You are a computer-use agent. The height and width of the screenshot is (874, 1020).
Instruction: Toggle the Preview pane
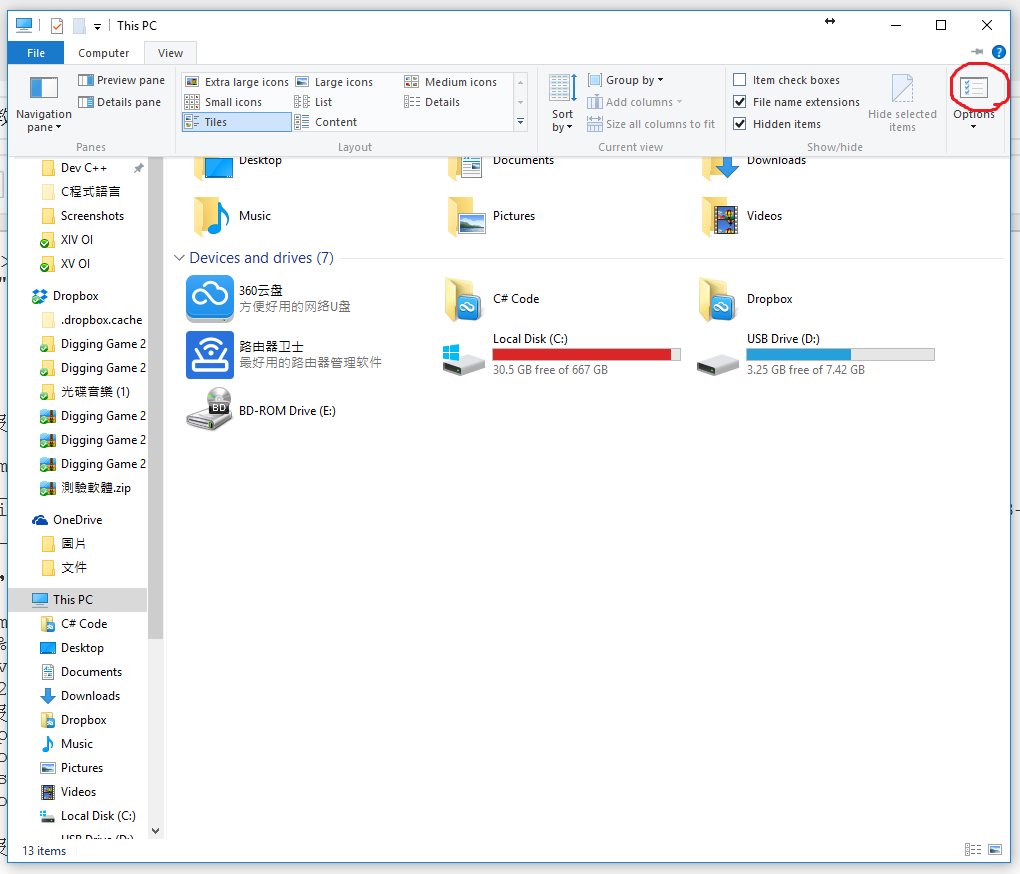tap(121, 80)
